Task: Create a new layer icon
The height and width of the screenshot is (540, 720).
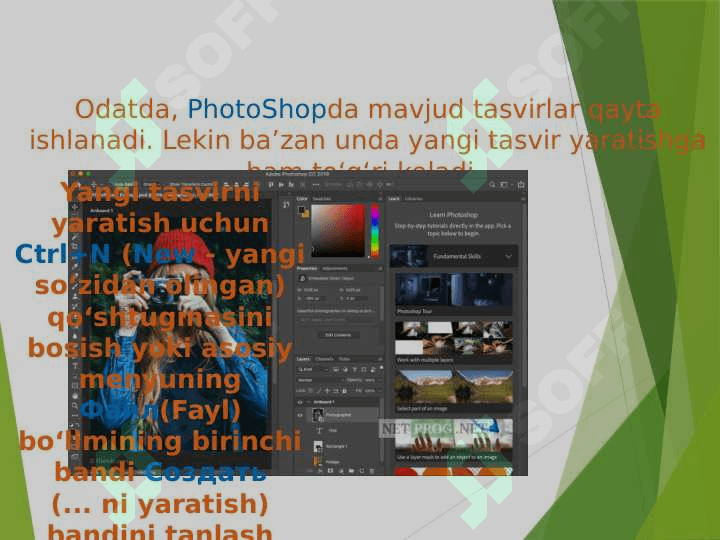Action: 362,471
